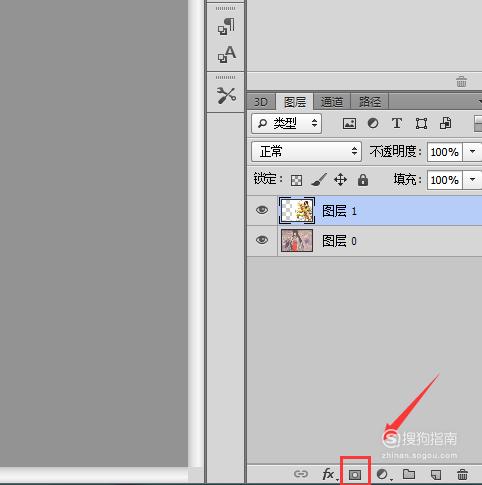Click the 填充 label
The width and height of the screenshot is (482, 485).
coord(407,180)
